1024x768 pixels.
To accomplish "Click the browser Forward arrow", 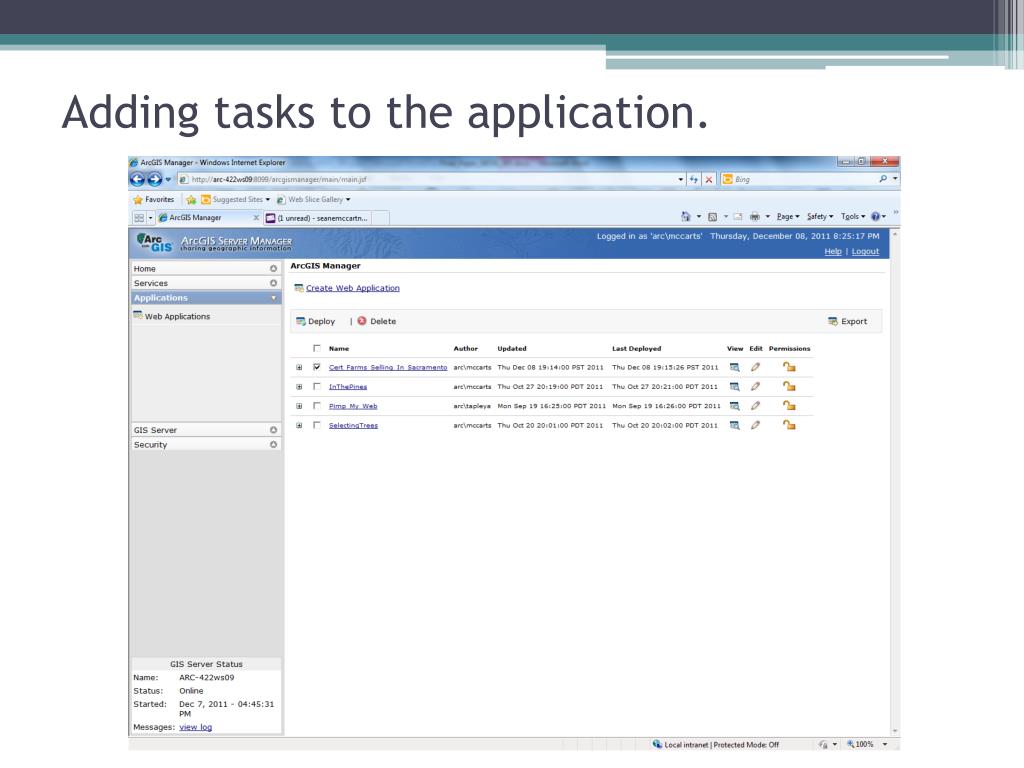I will click(x=155, y=179).
